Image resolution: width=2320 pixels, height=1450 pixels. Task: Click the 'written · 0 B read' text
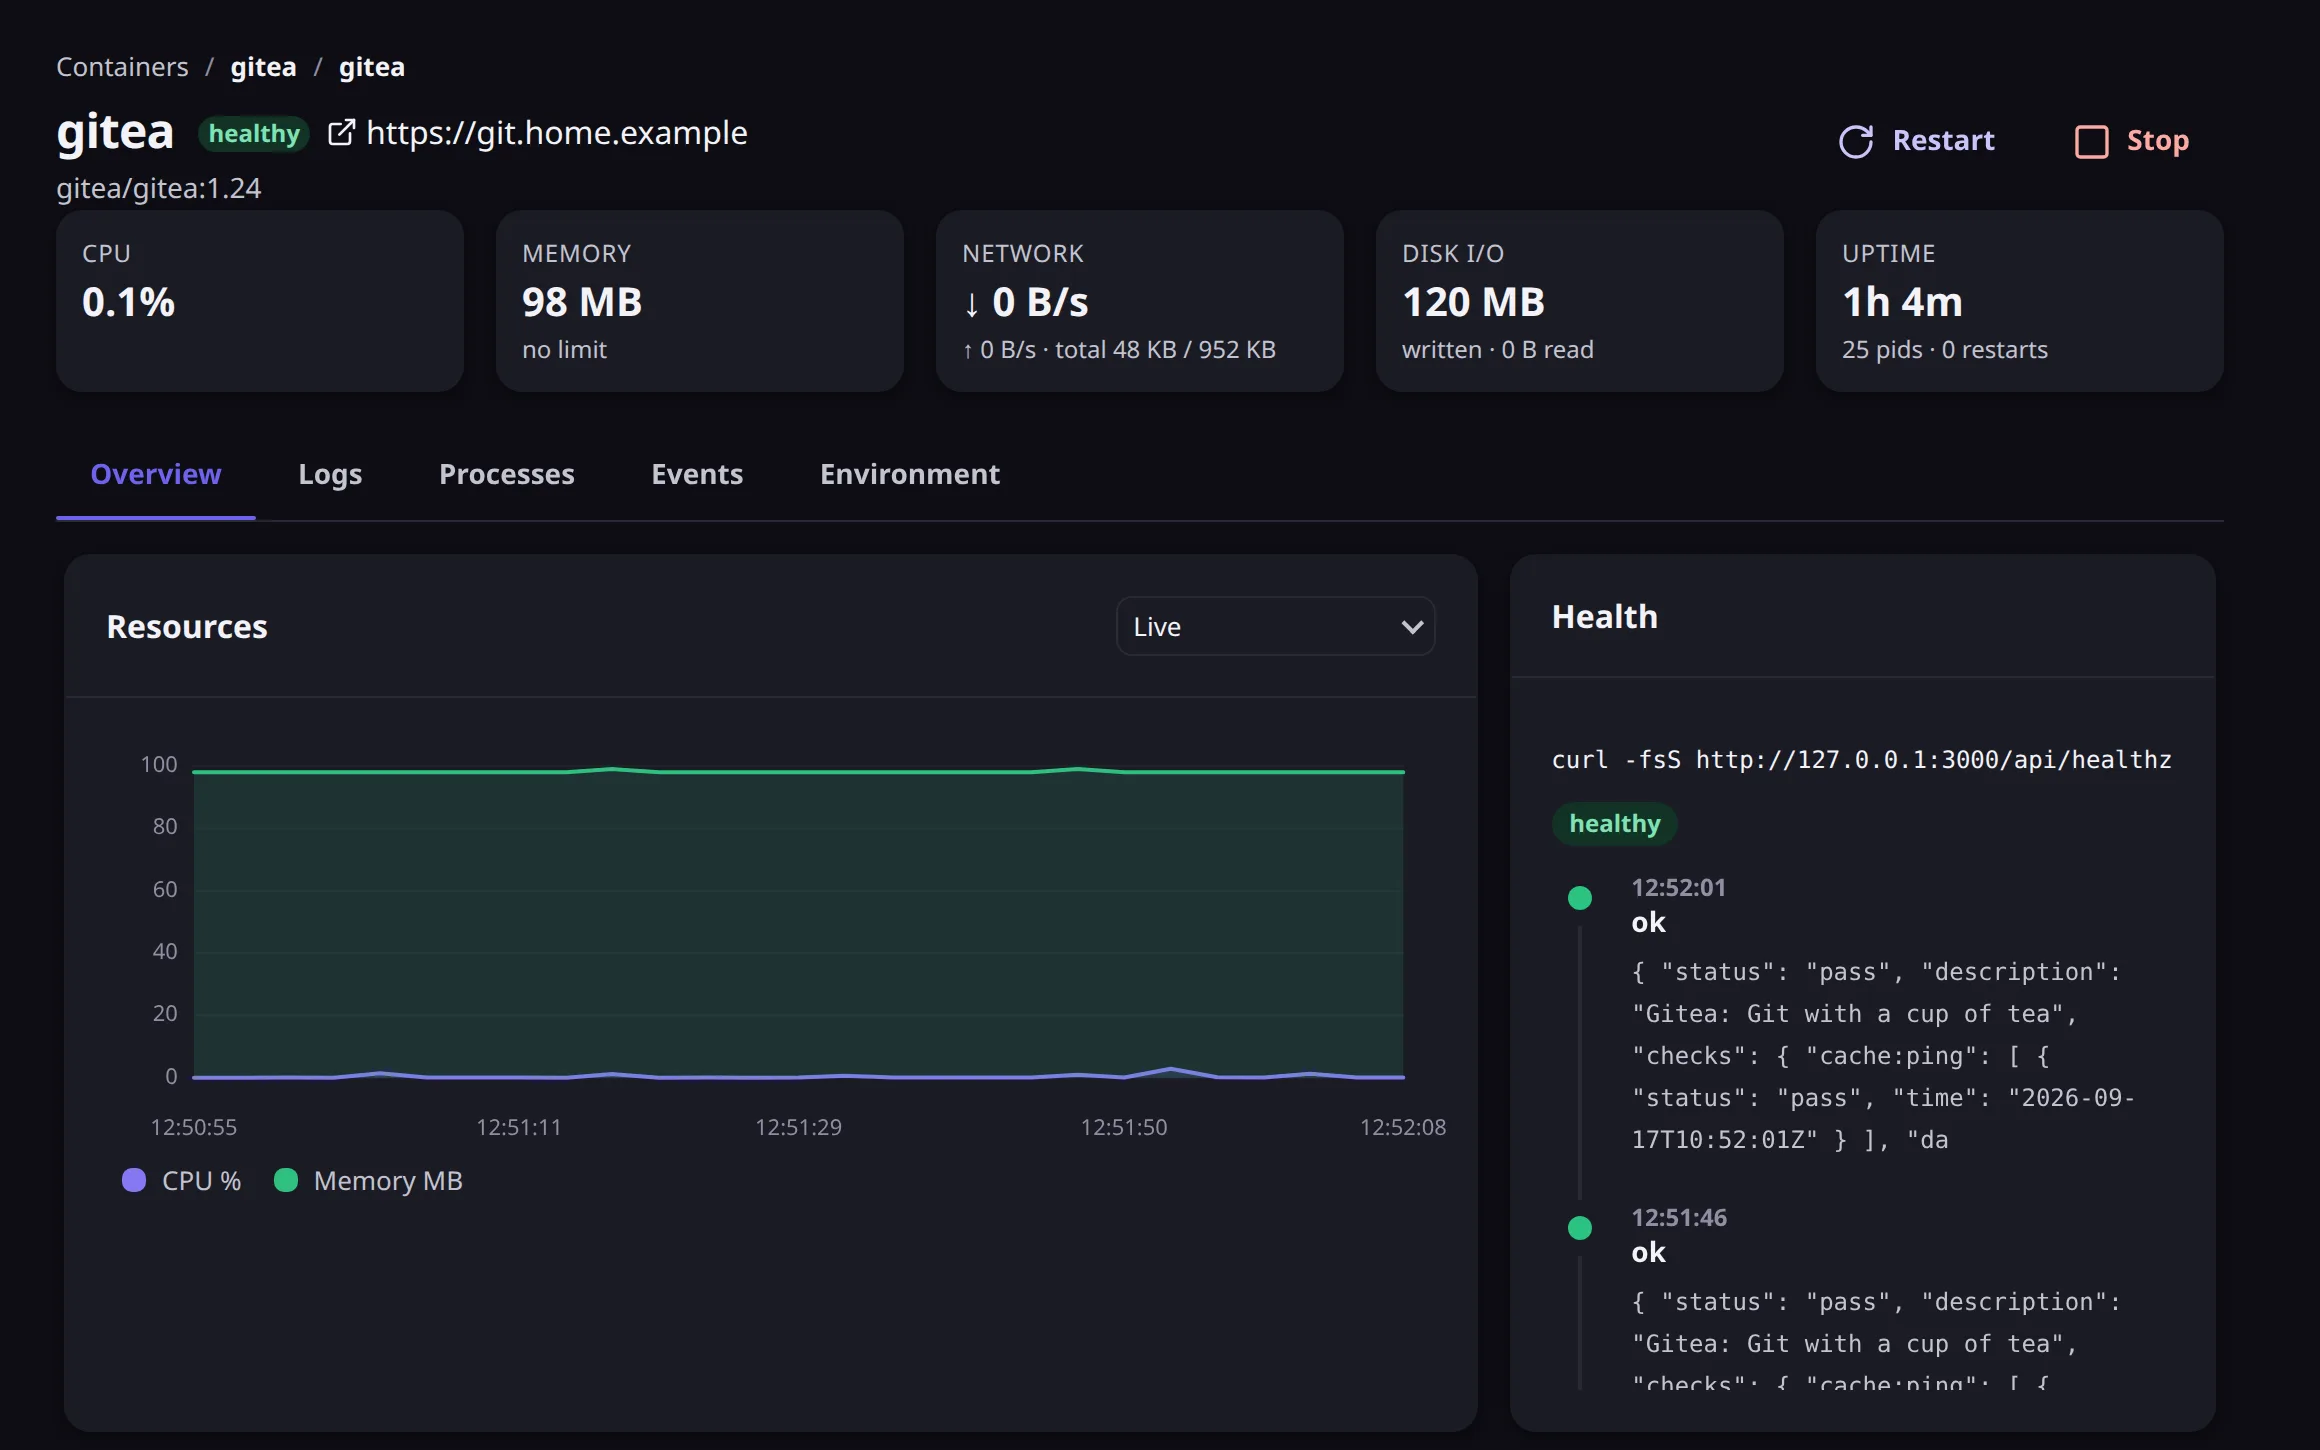1498,349
